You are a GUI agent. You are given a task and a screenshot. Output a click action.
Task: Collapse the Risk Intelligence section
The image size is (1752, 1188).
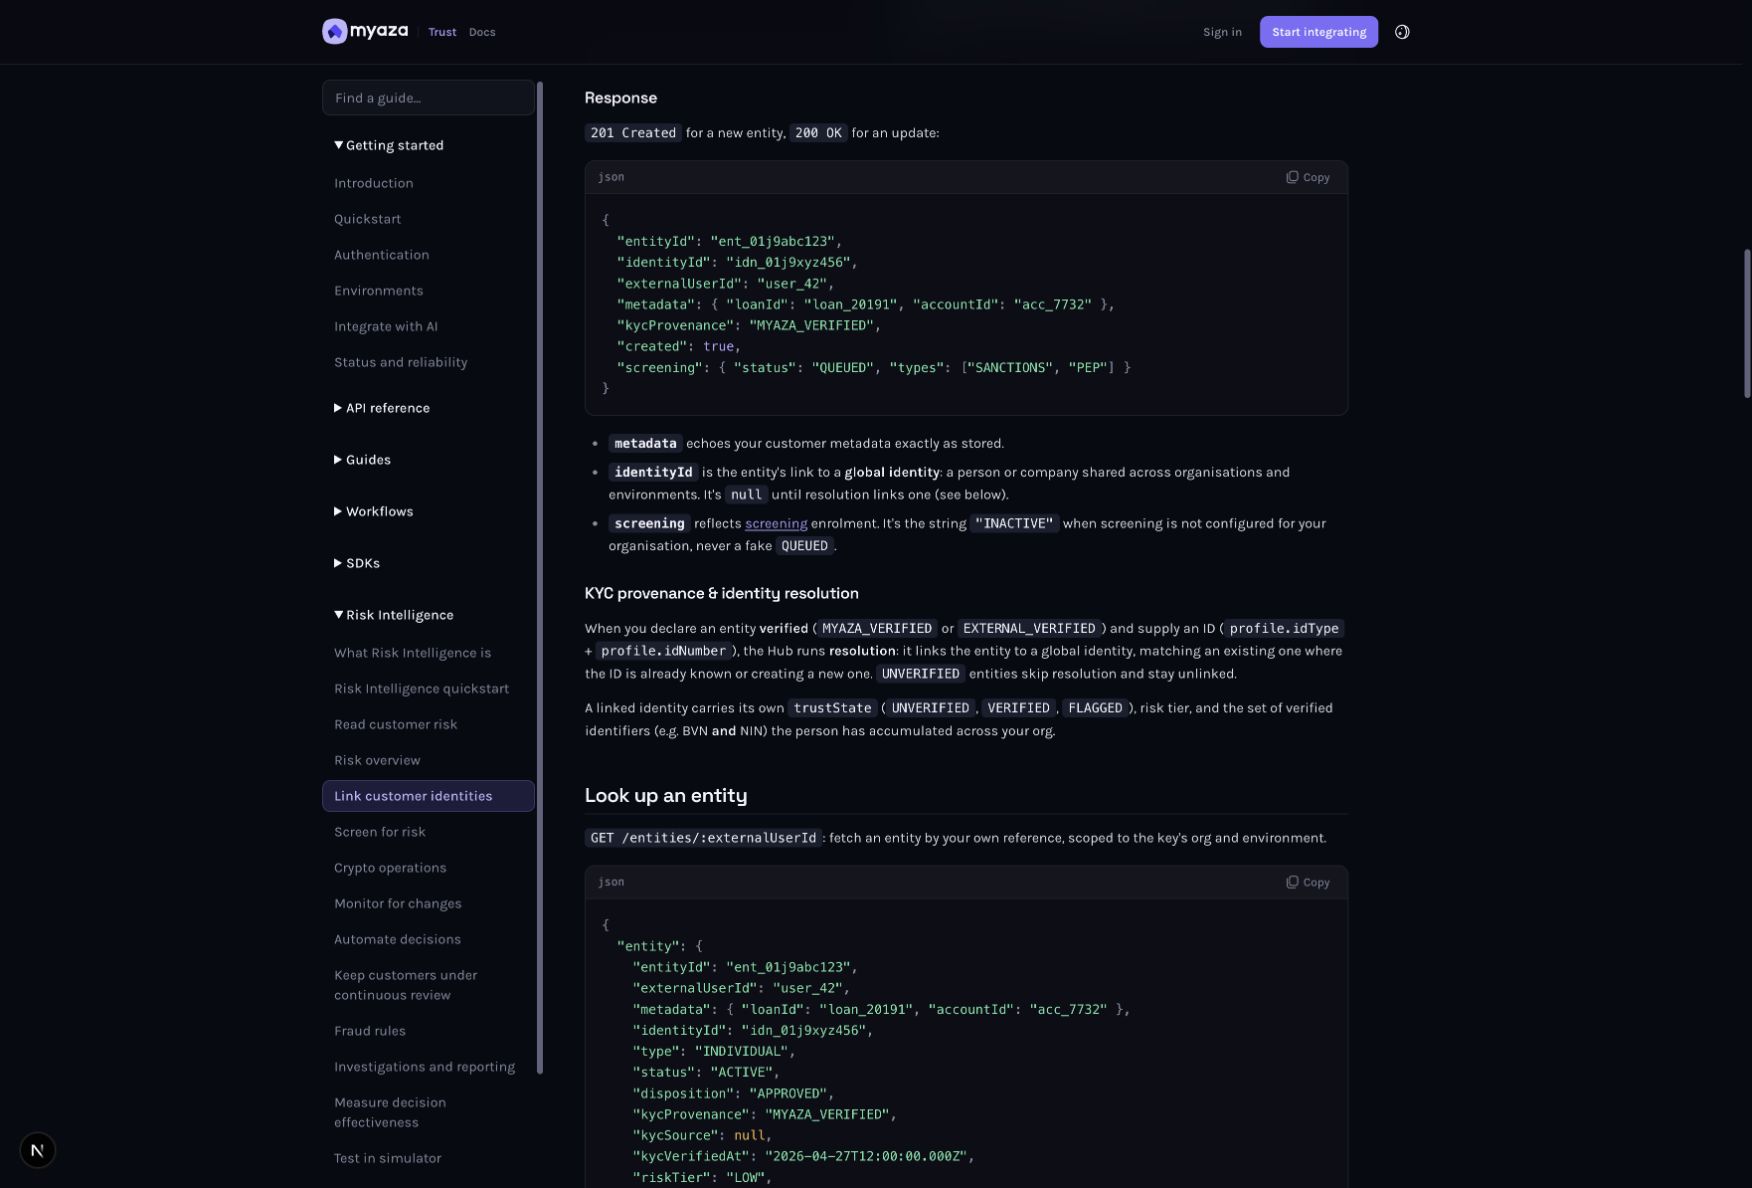394,615
